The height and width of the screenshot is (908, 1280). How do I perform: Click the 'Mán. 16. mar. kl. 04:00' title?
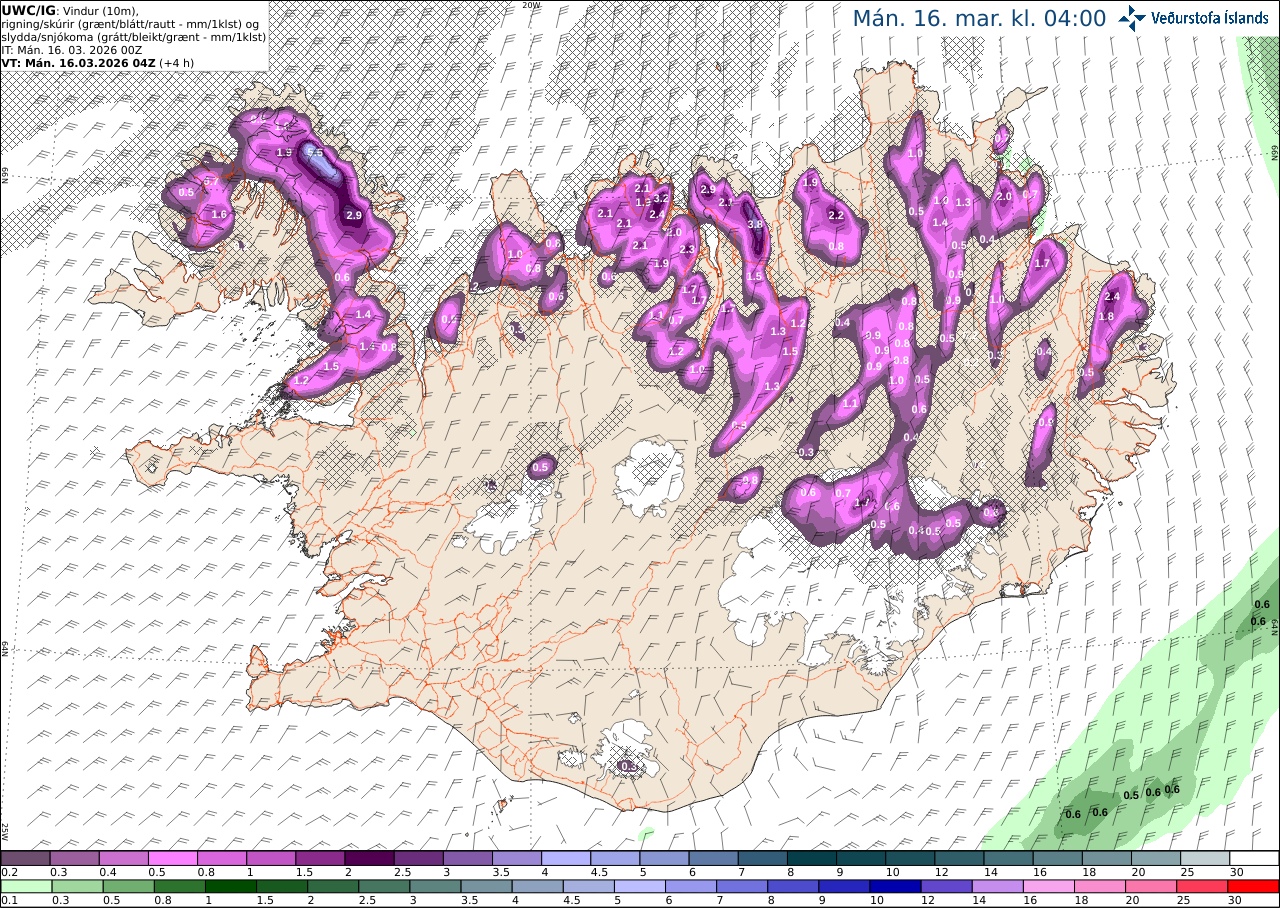(979, 18)
